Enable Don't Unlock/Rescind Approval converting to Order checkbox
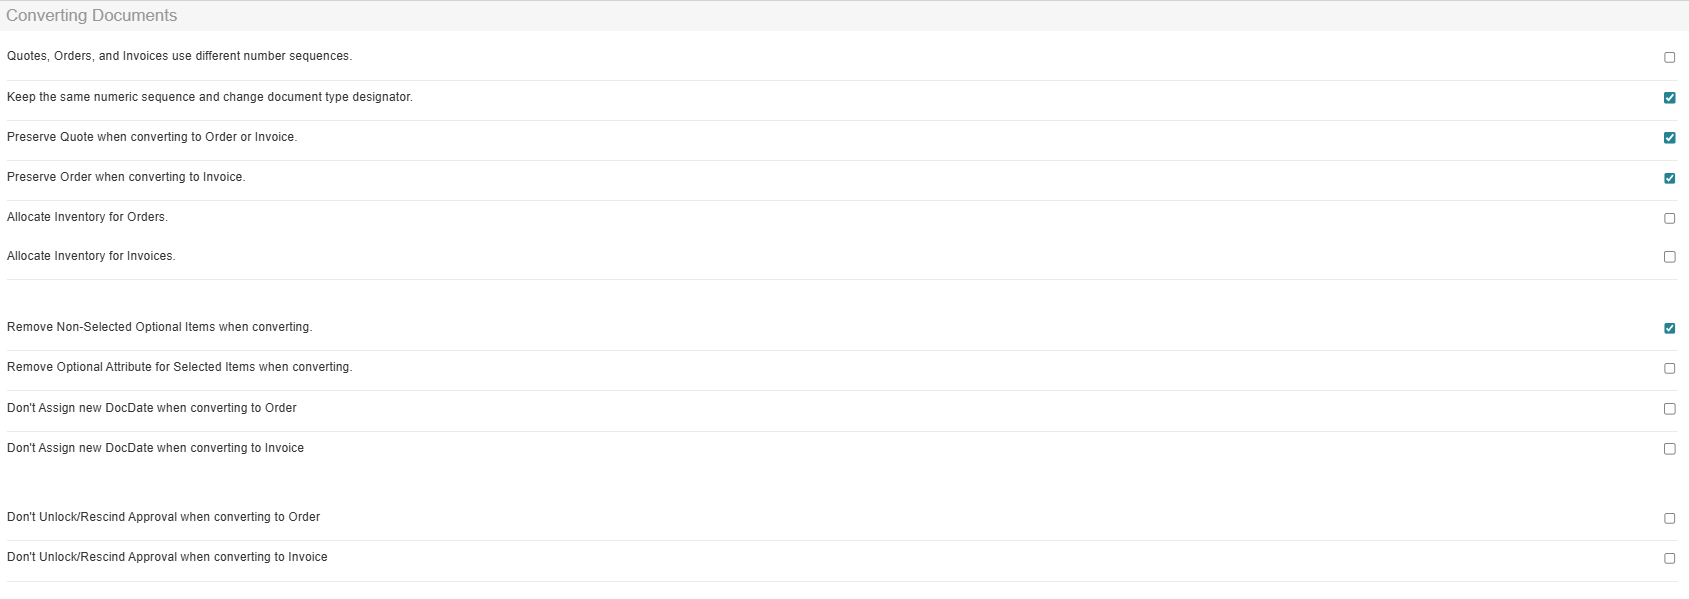 (x=1669, y=518)
